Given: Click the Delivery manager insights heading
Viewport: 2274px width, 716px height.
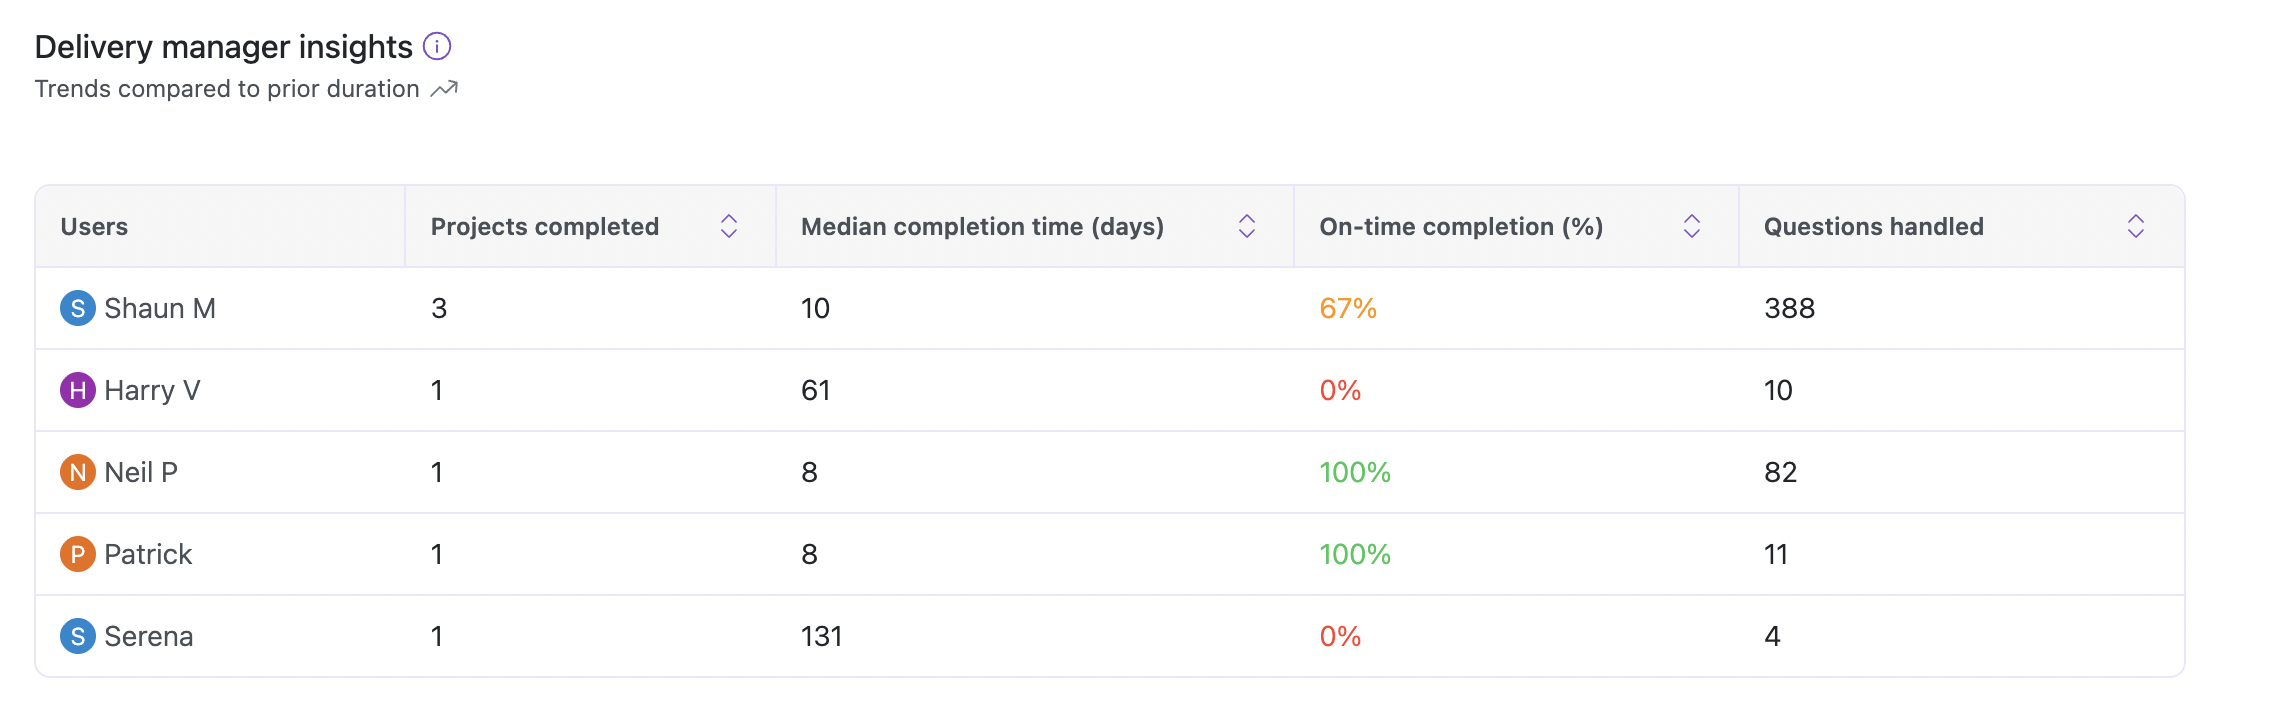Looking at the screenshot, I should (x=224, y=47).
